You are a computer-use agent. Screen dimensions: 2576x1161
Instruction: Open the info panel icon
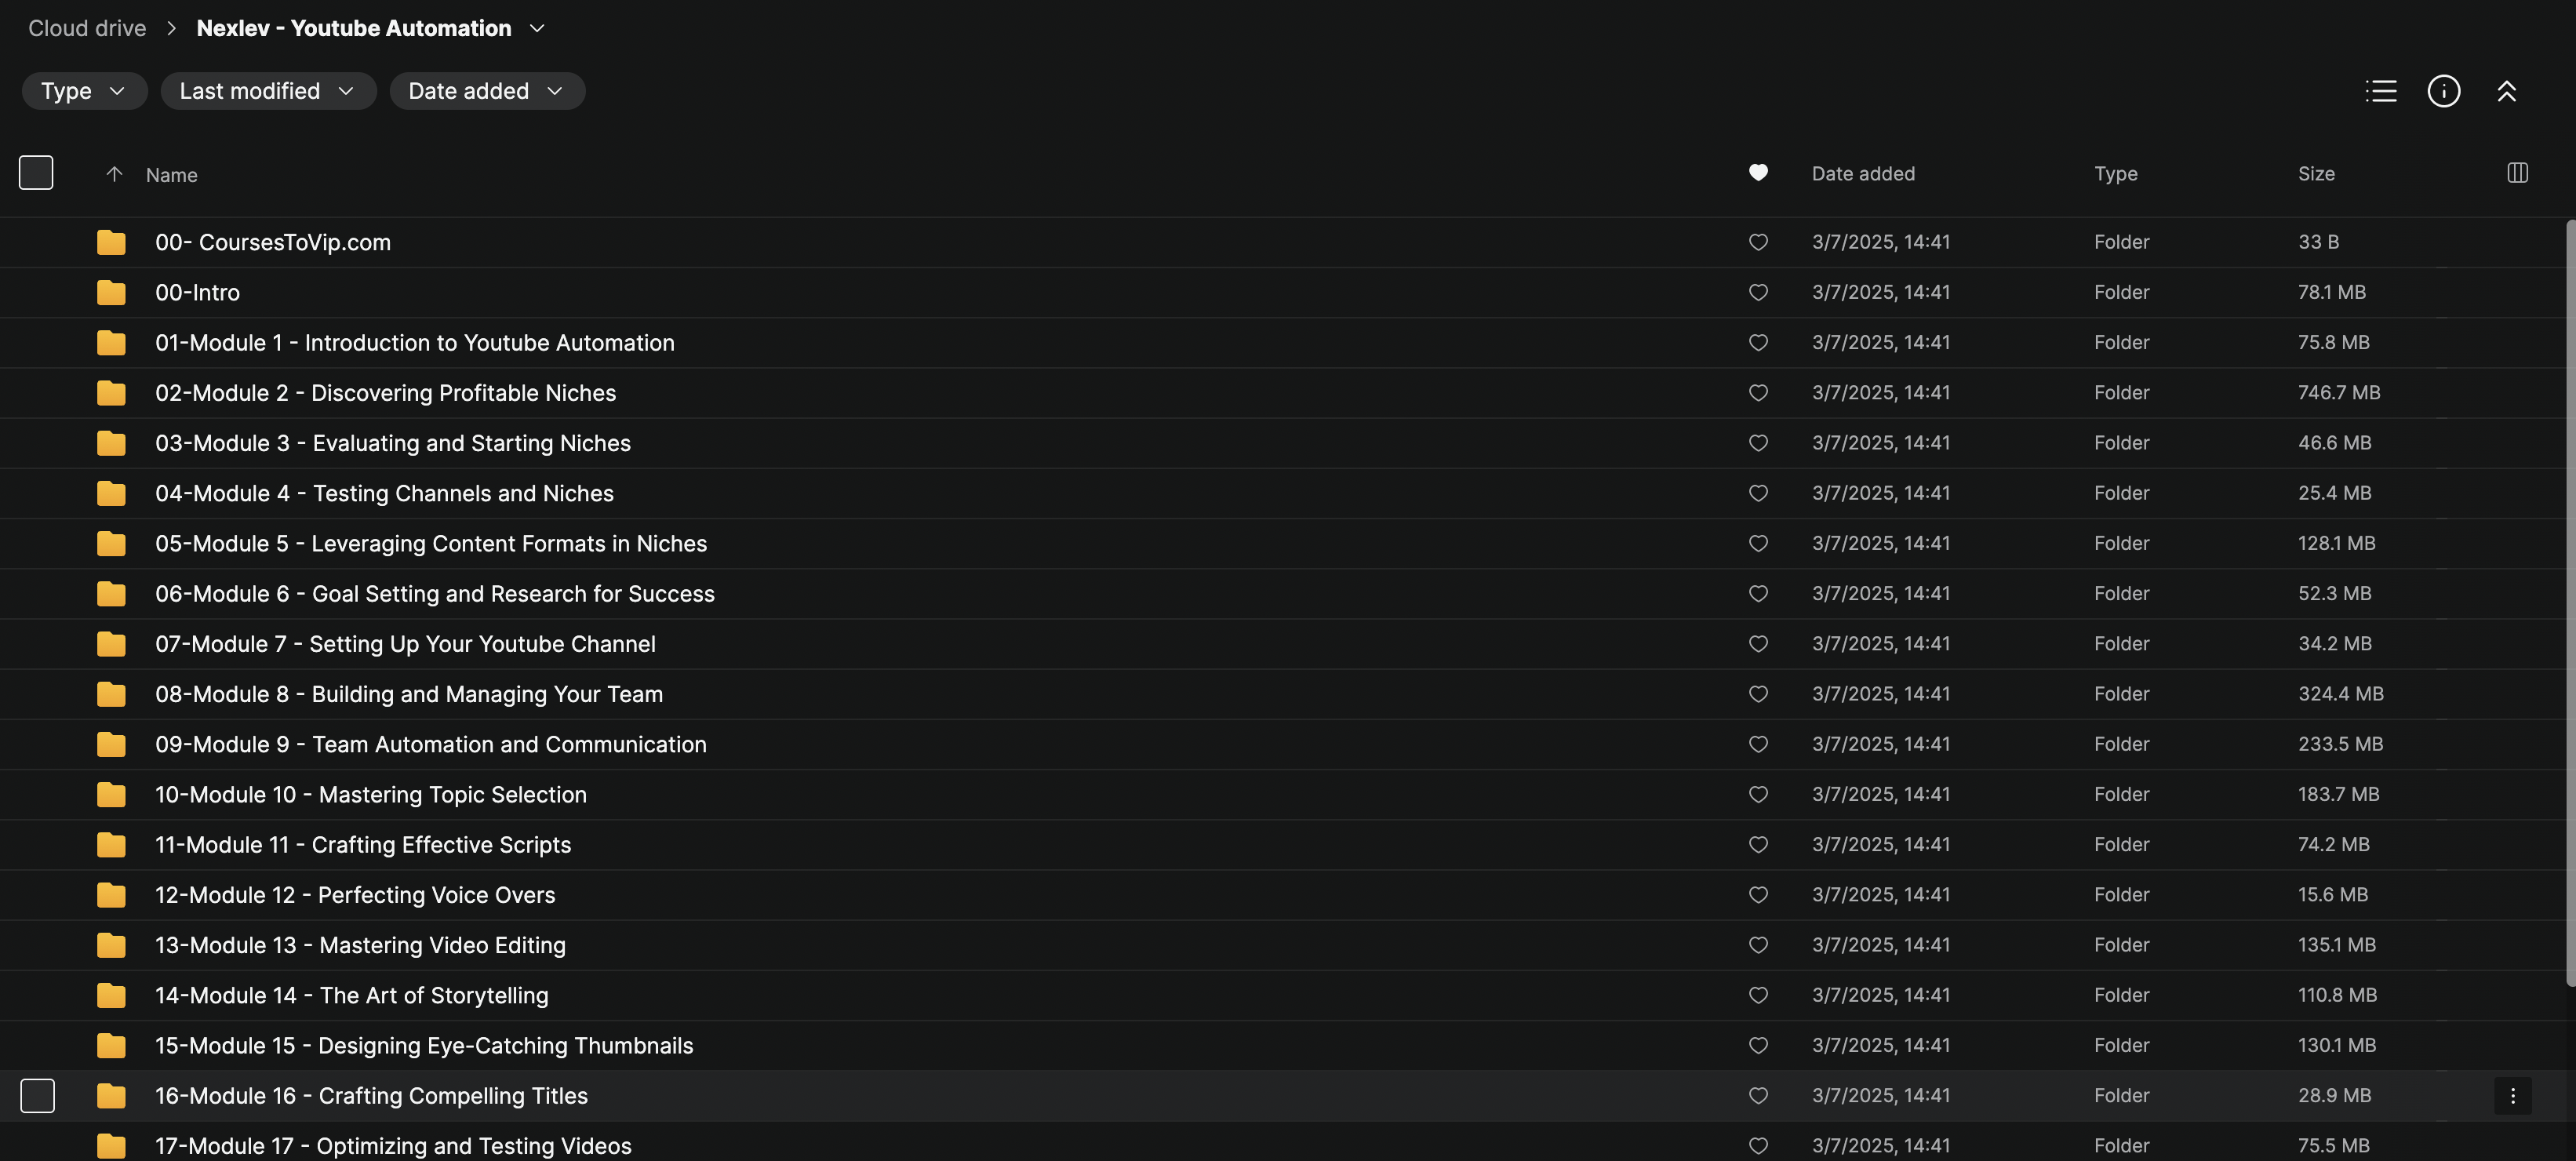click(2443, 91)
